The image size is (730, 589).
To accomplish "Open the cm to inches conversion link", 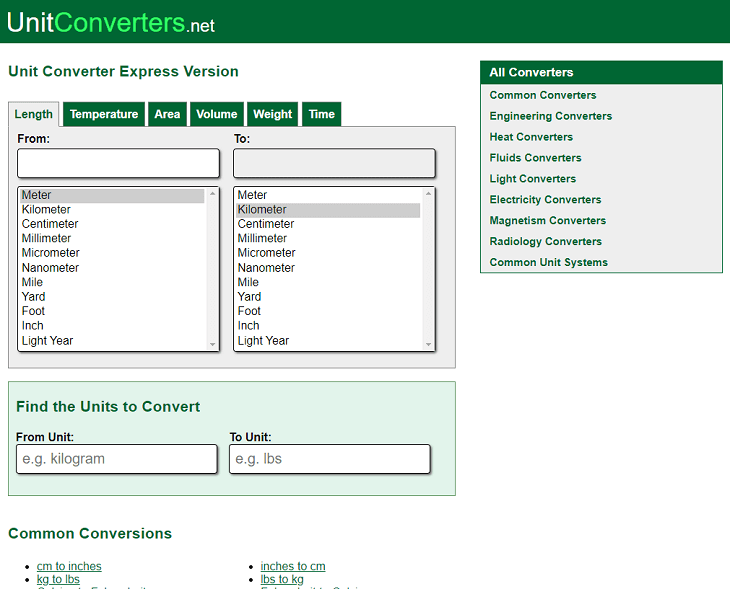I will [69, 566].
